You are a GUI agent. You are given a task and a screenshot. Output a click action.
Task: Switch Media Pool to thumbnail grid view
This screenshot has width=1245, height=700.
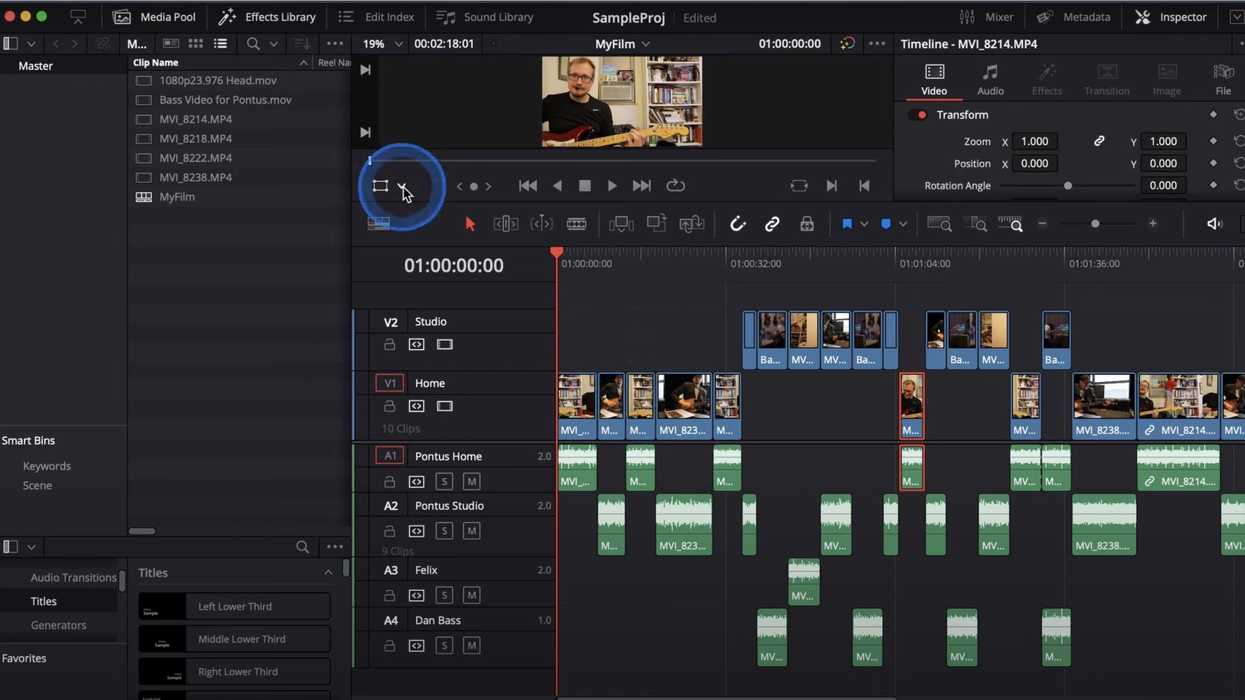195,44
